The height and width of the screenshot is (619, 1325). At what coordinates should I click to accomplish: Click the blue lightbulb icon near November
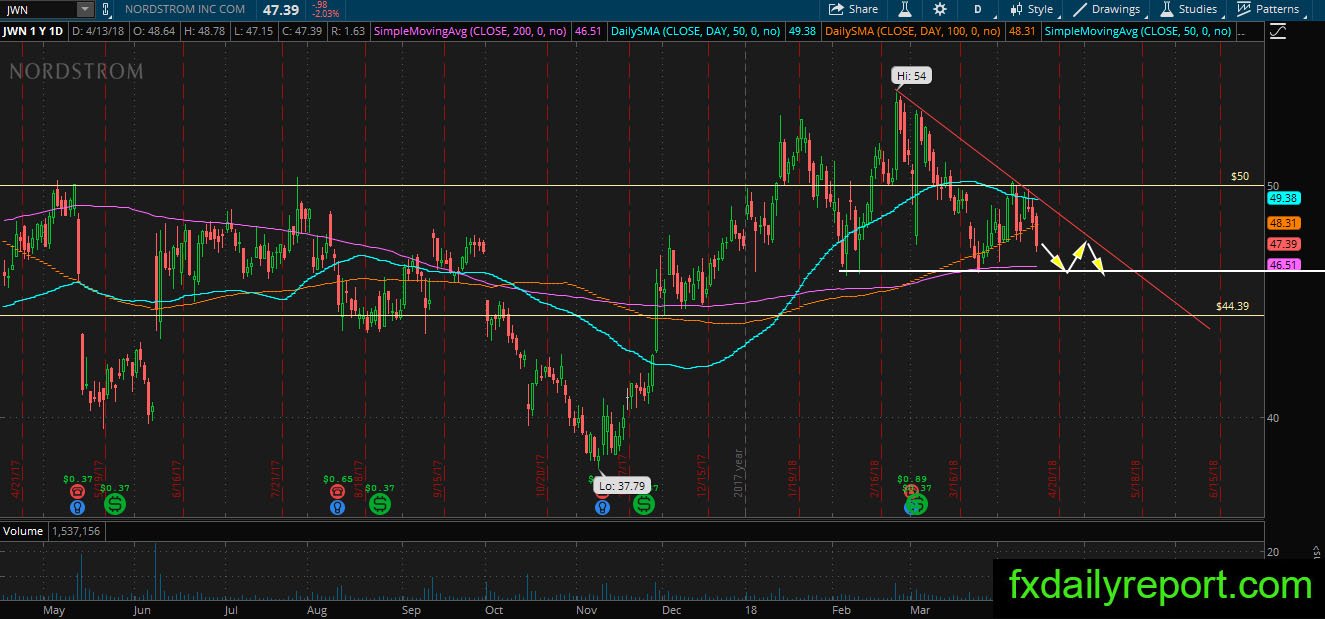pos(602,507)
